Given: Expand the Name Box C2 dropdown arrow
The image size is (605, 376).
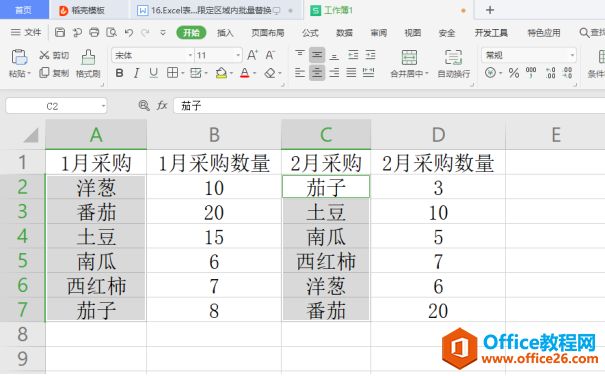Looking at the screenshot, I should [x=103, y=106].
